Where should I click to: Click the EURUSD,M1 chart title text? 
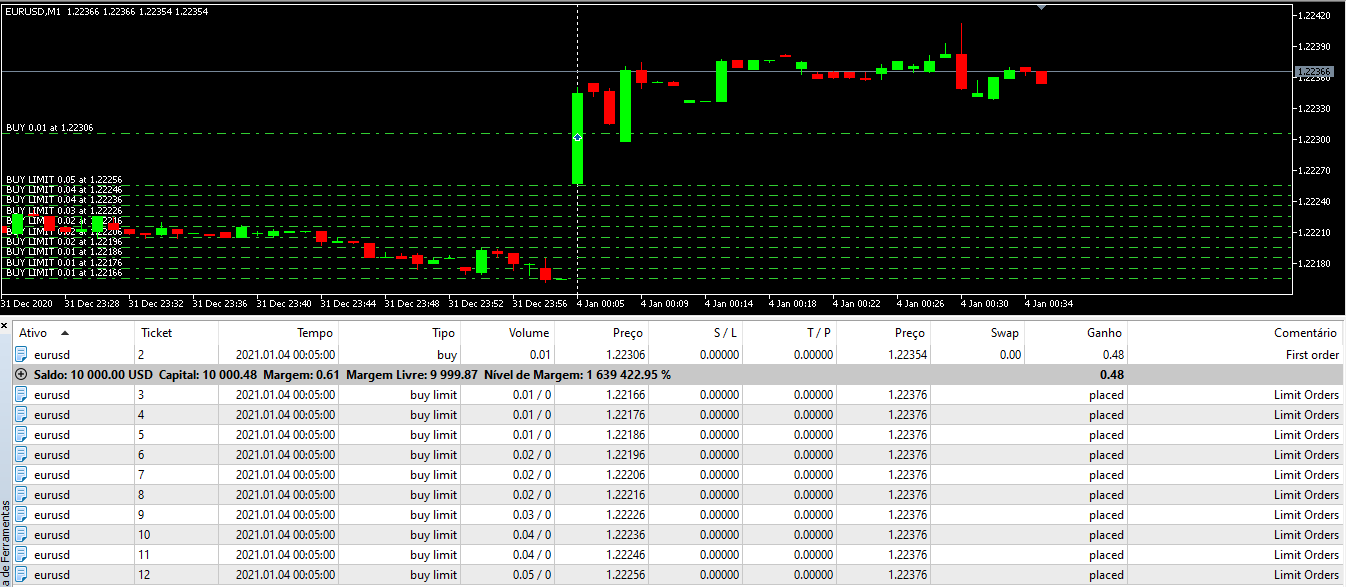(x=34, y=11)
